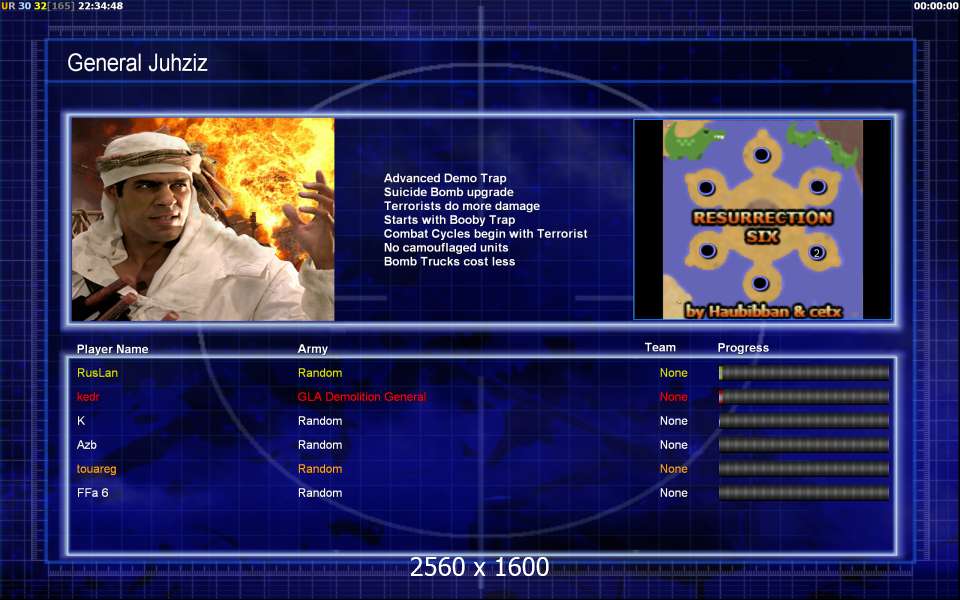The width and height of the screenshot is (960, 600).
Task: Select player FFa 6 in the list
Action: click(92, 493)
